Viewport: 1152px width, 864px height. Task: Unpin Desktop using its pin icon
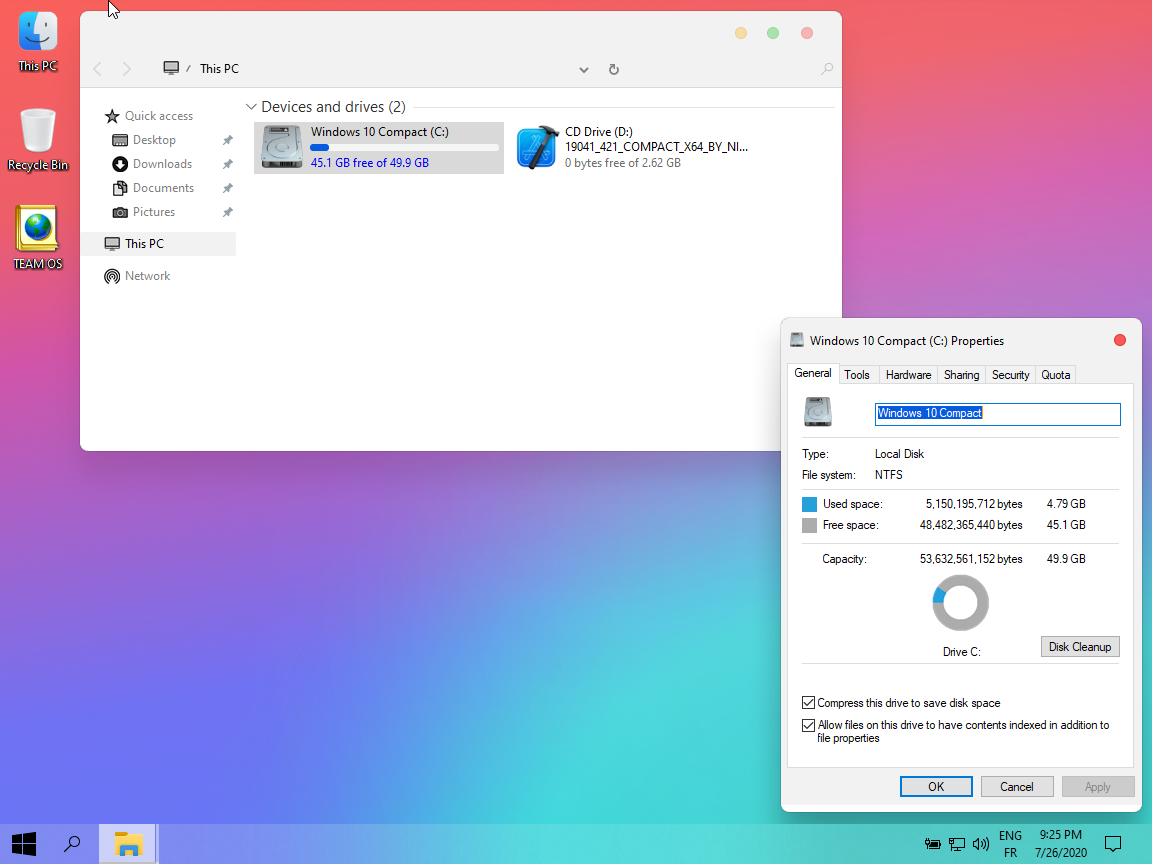coord(228,140)
